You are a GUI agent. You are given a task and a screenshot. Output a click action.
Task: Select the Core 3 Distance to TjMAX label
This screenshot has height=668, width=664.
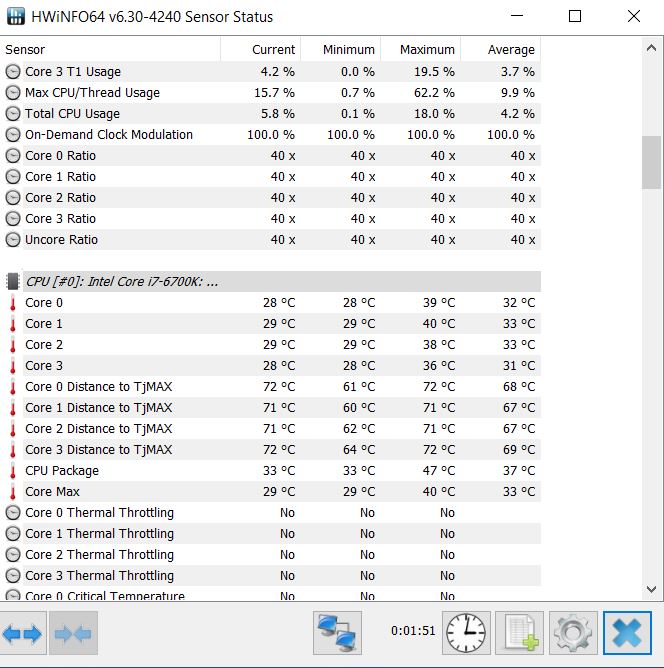[x=98, y=449]
